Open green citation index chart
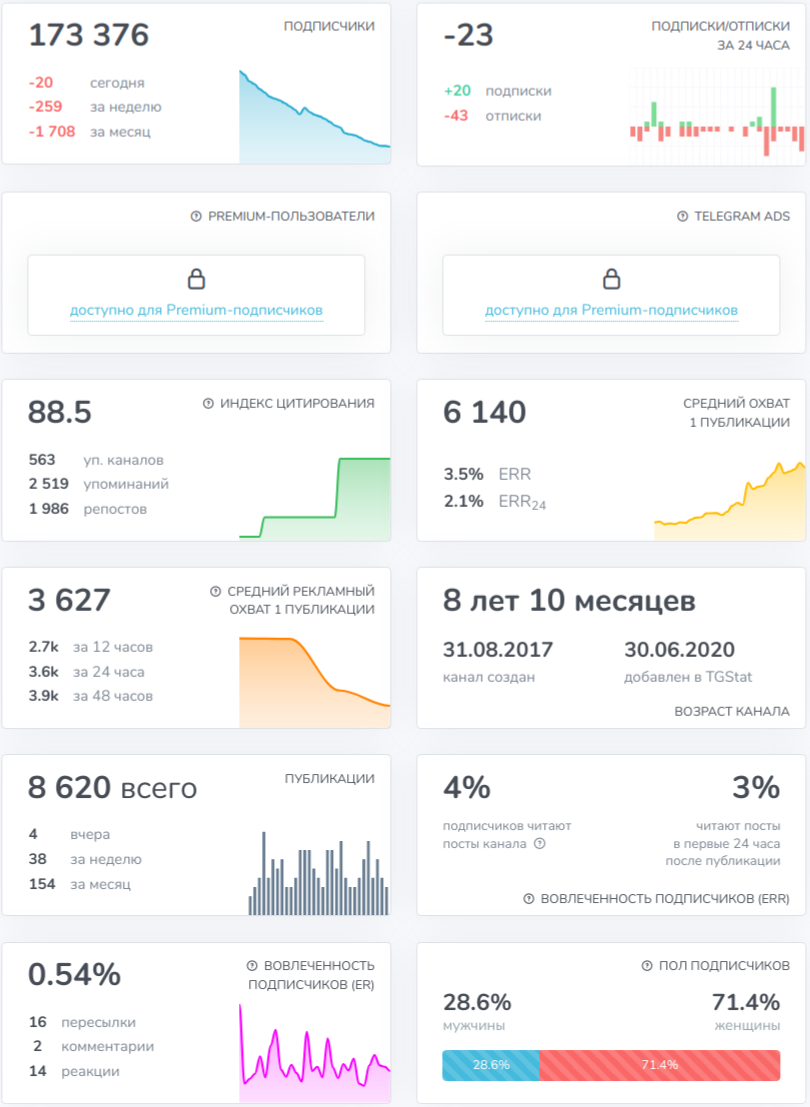Image resolution: width=810 pixels, height=1107 pixels. click(315, 498)
